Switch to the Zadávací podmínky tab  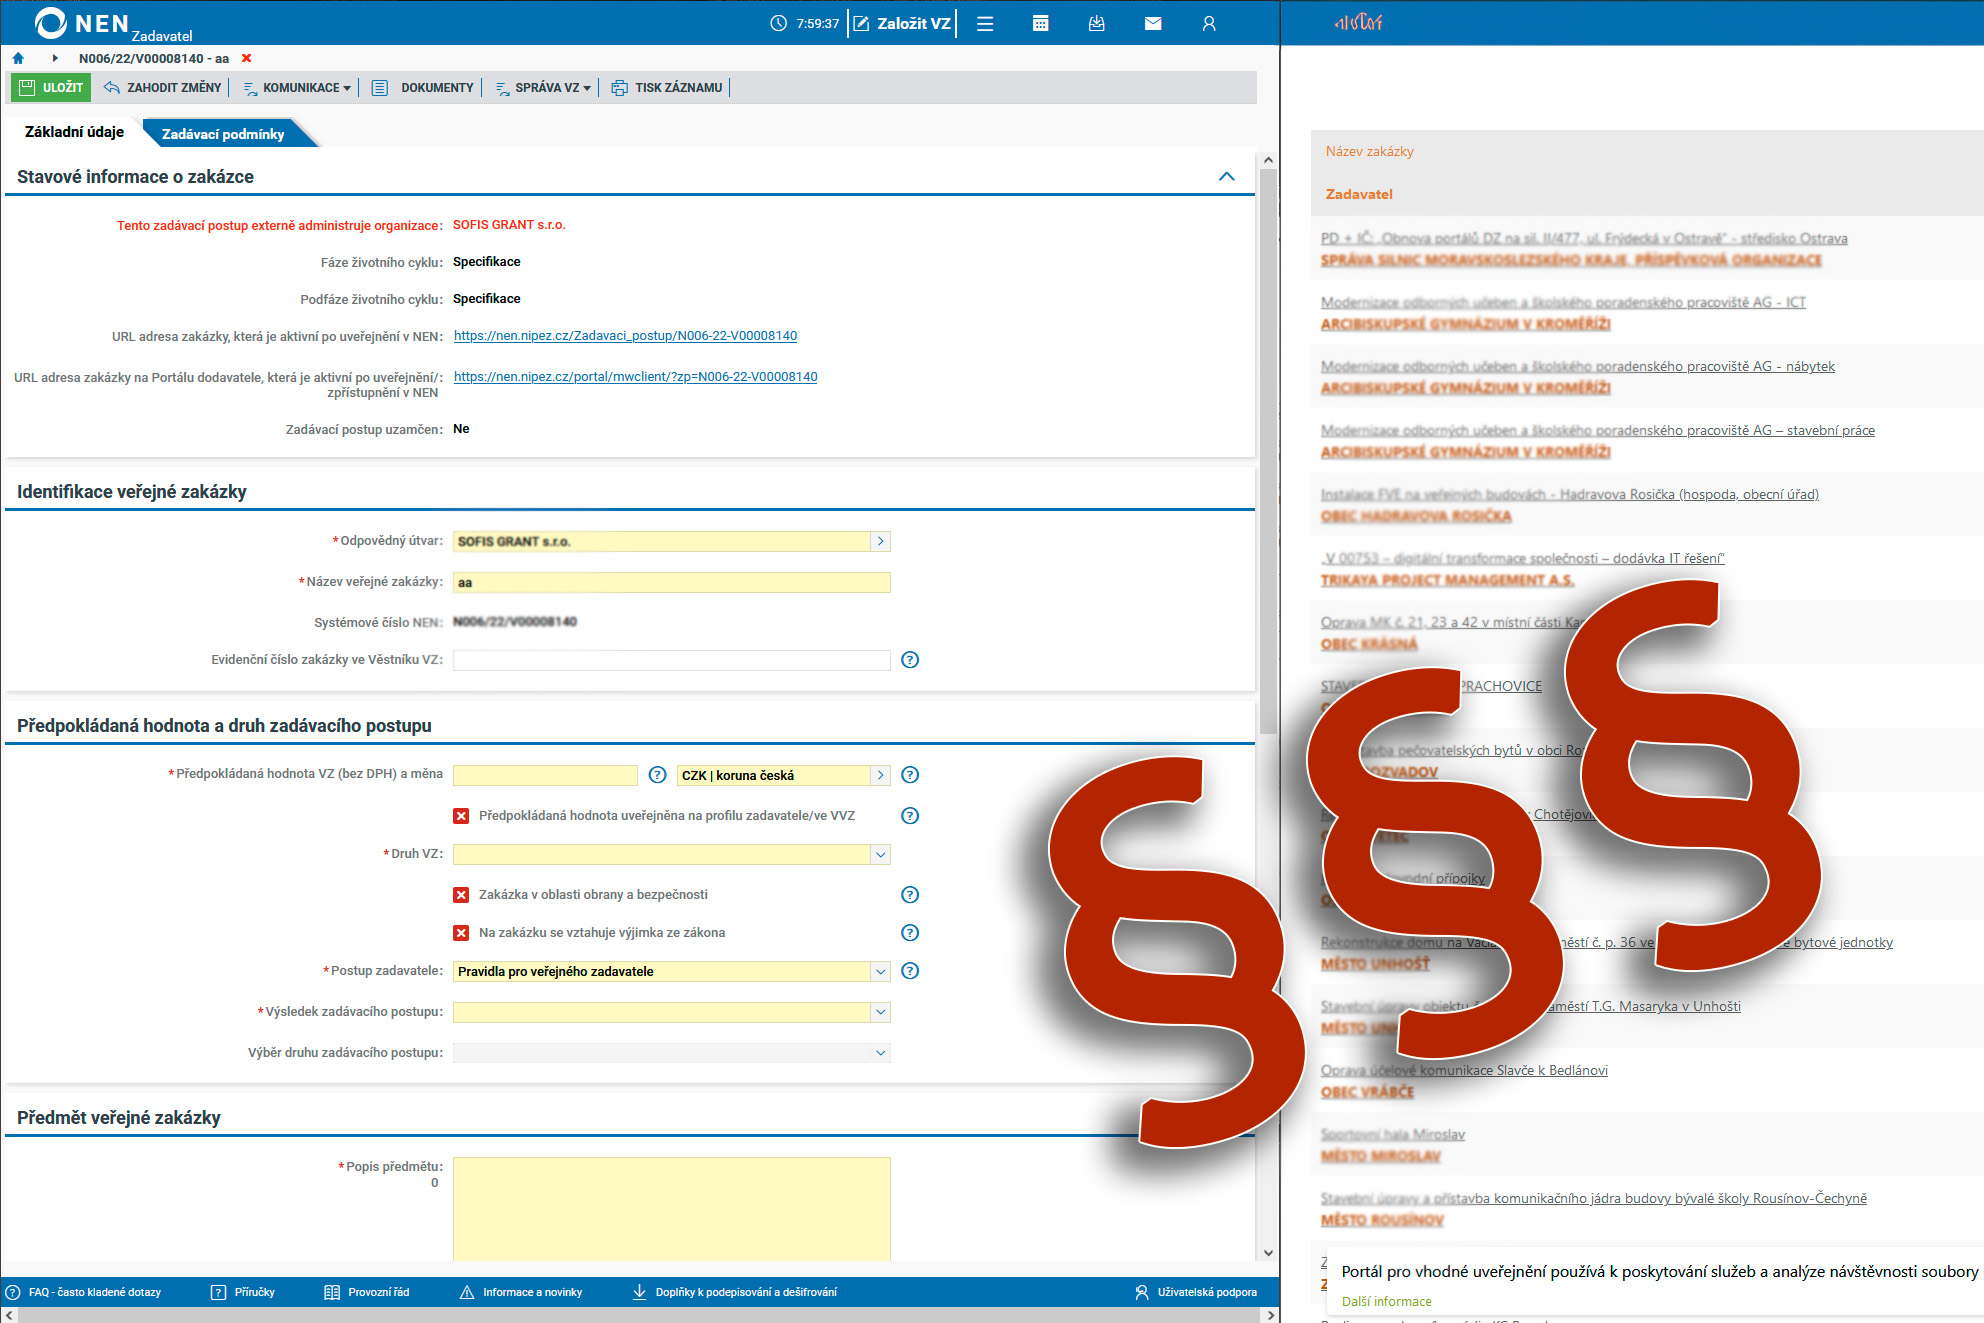223,134
